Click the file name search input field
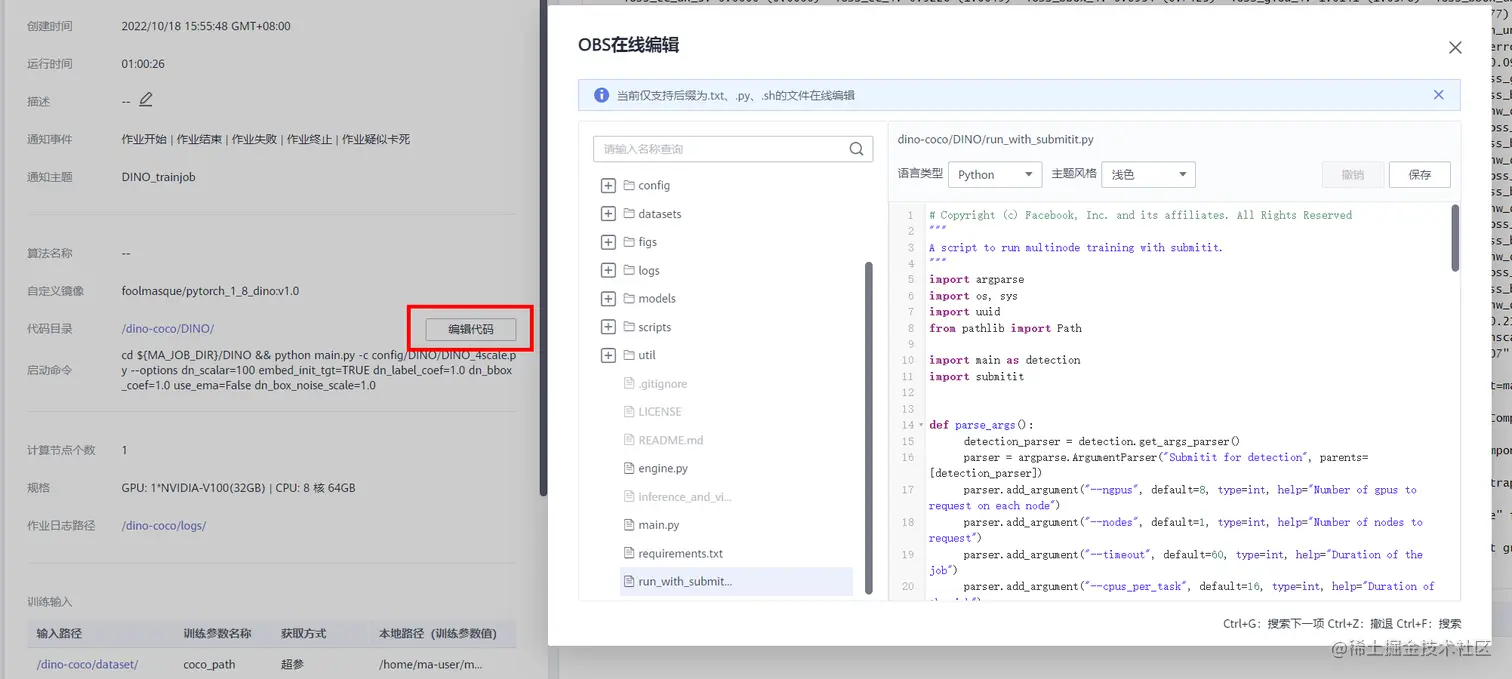This screenshot has height=679, width=1512. coord(733,149)
